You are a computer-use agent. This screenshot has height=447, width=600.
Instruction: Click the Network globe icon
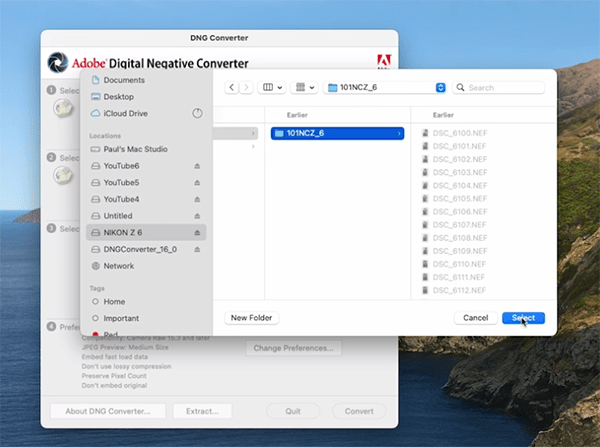pos(95,266)
